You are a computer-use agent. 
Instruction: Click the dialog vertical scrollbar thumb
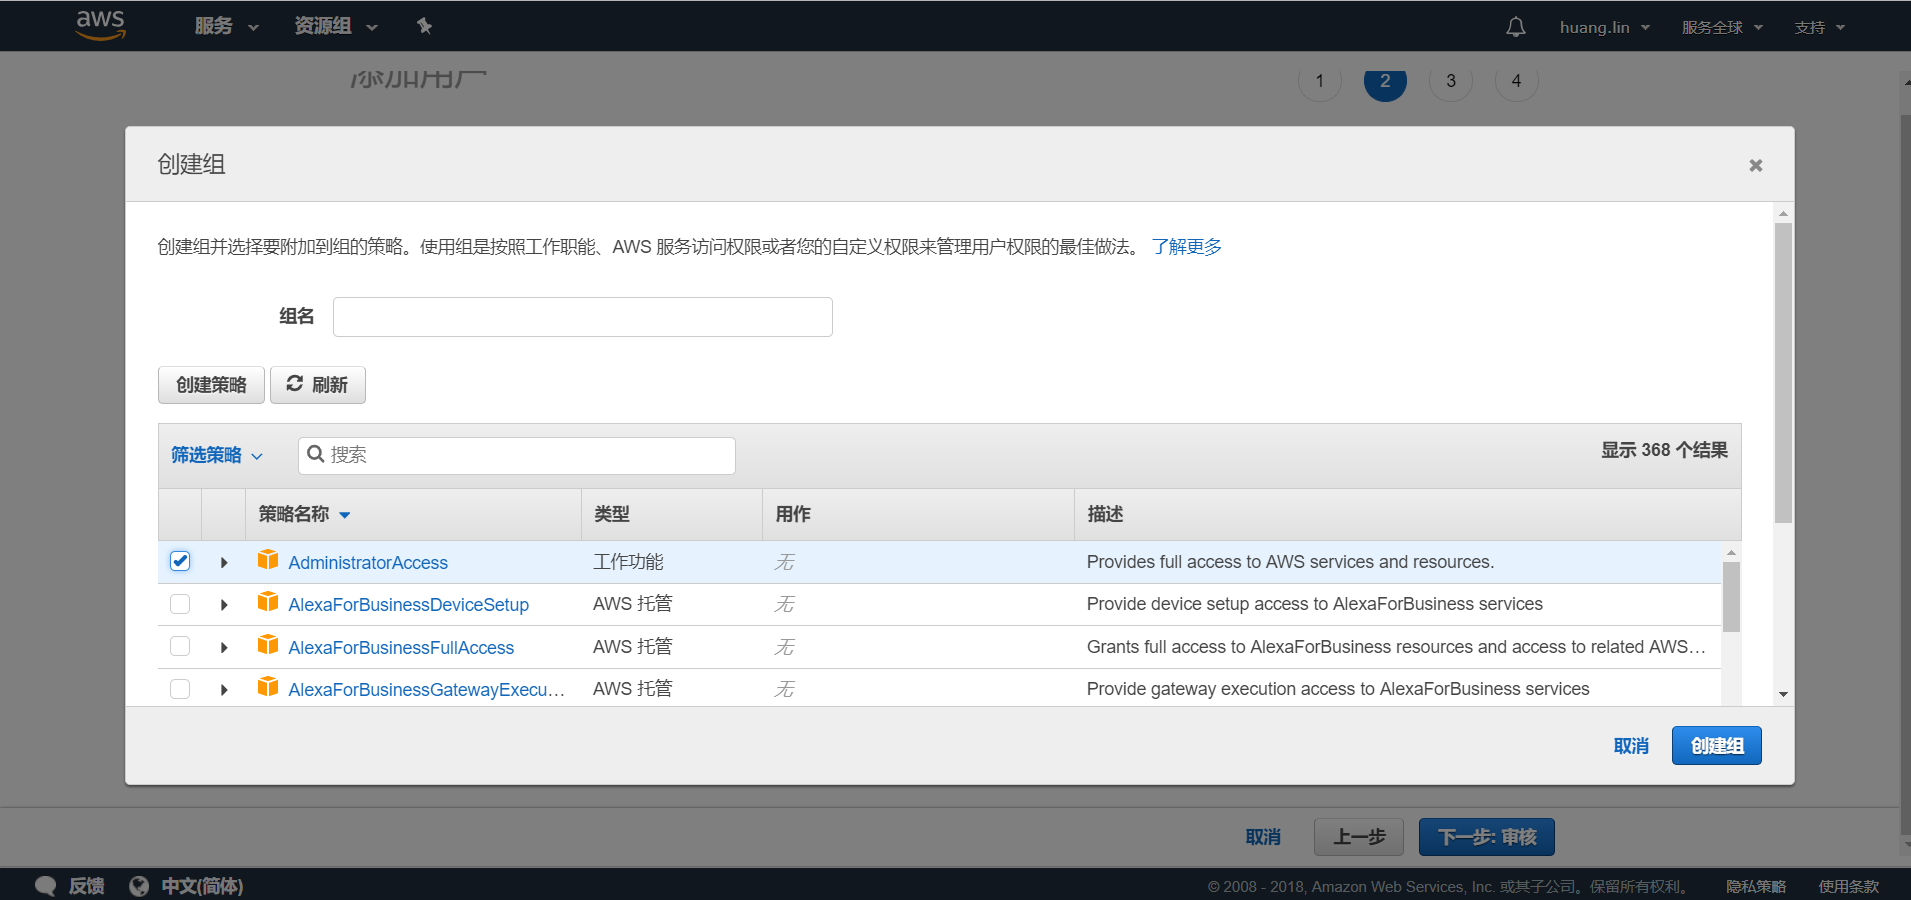(x=1783, y=373)
